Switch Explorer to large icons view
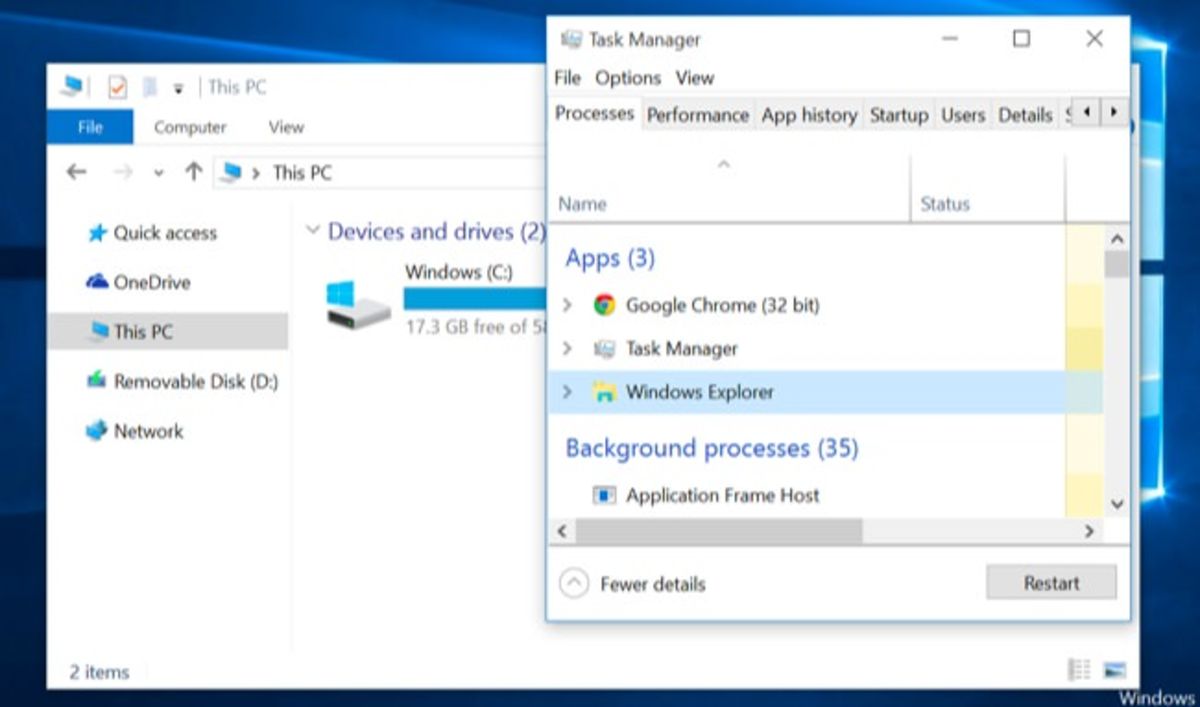Screen dimensions: 1200x707 pos(1114,670)
